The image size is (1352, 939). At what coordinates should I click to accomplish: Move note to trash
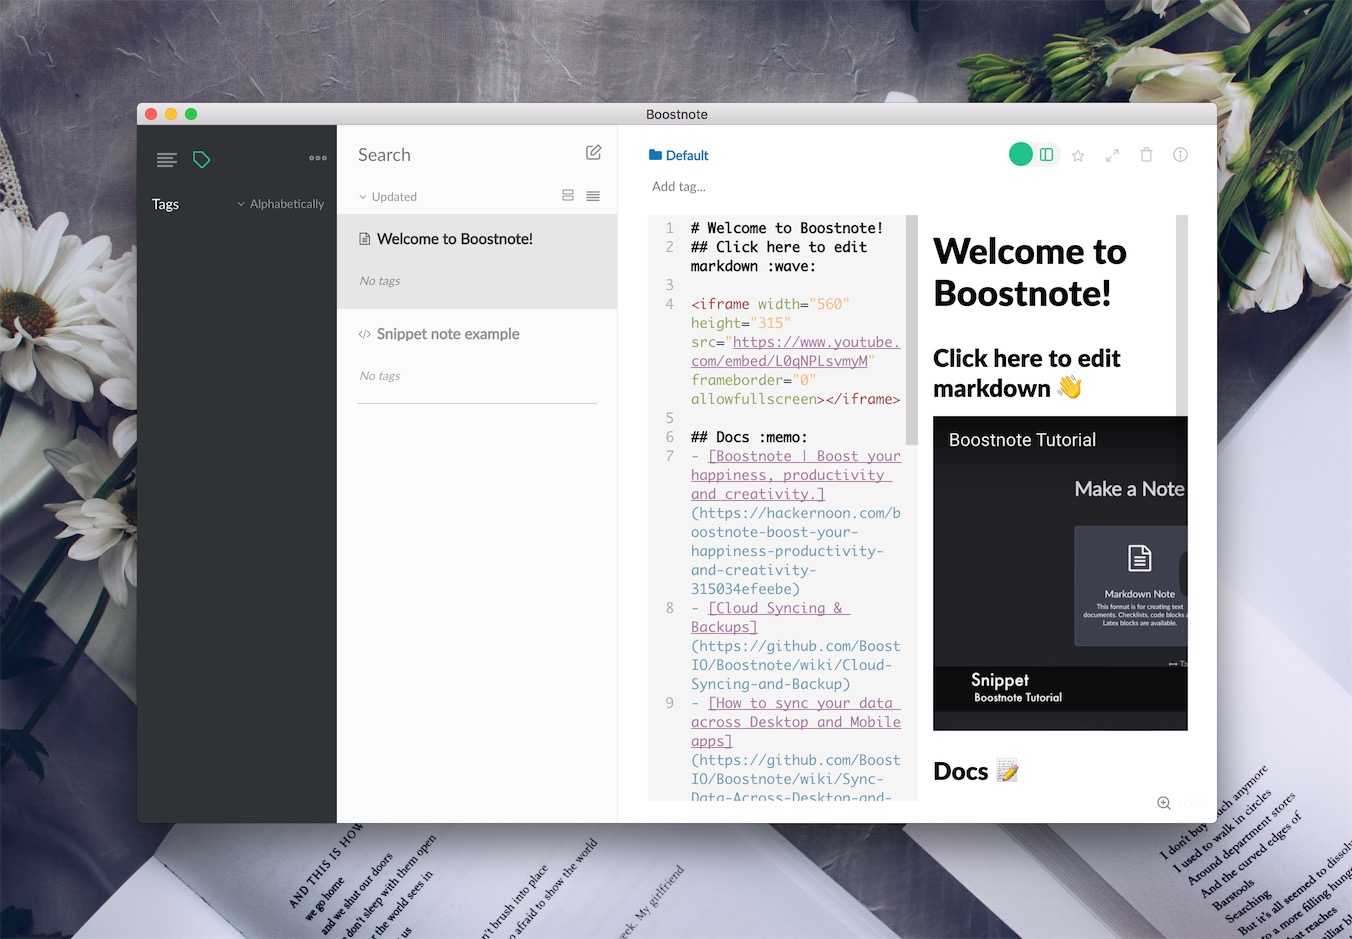1146,155
